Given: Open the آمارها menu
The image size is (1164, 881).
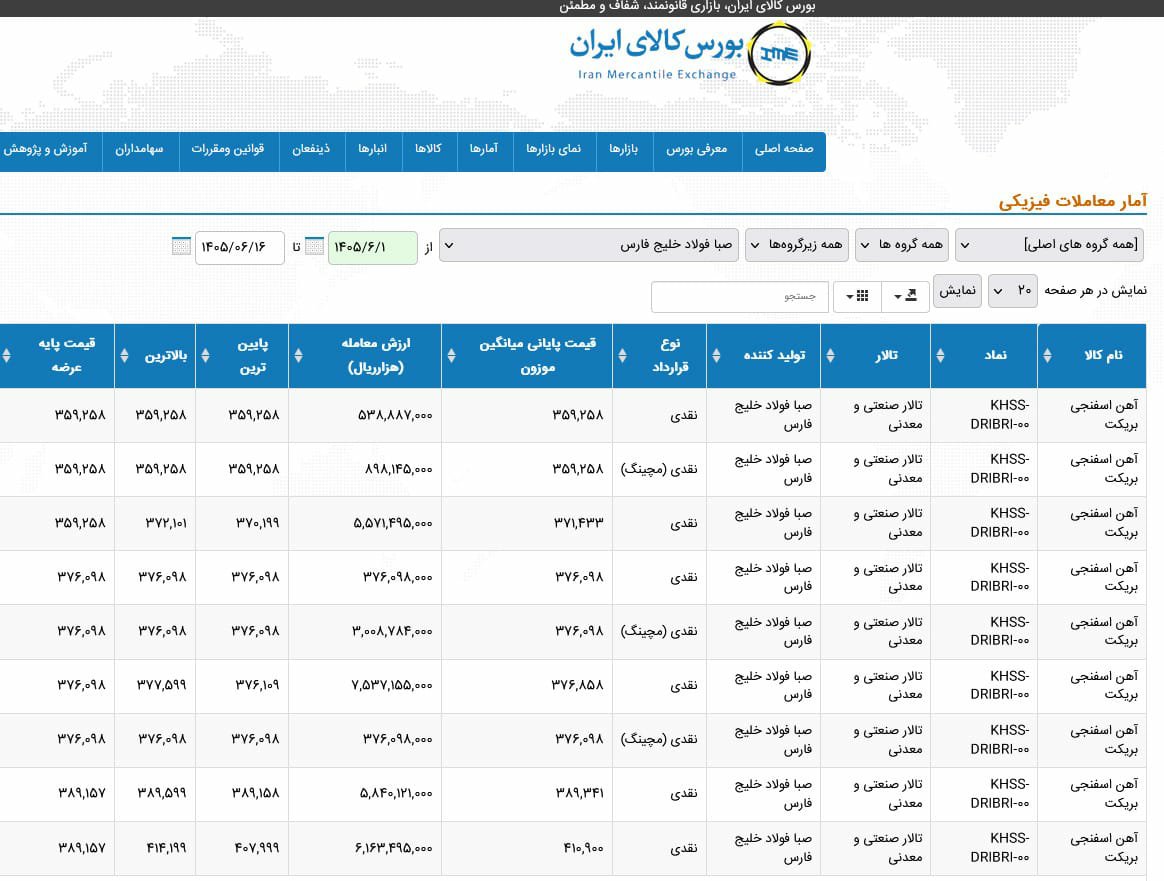Looking at the screenshot, I should pyautogui.click(x=485, y=149).
